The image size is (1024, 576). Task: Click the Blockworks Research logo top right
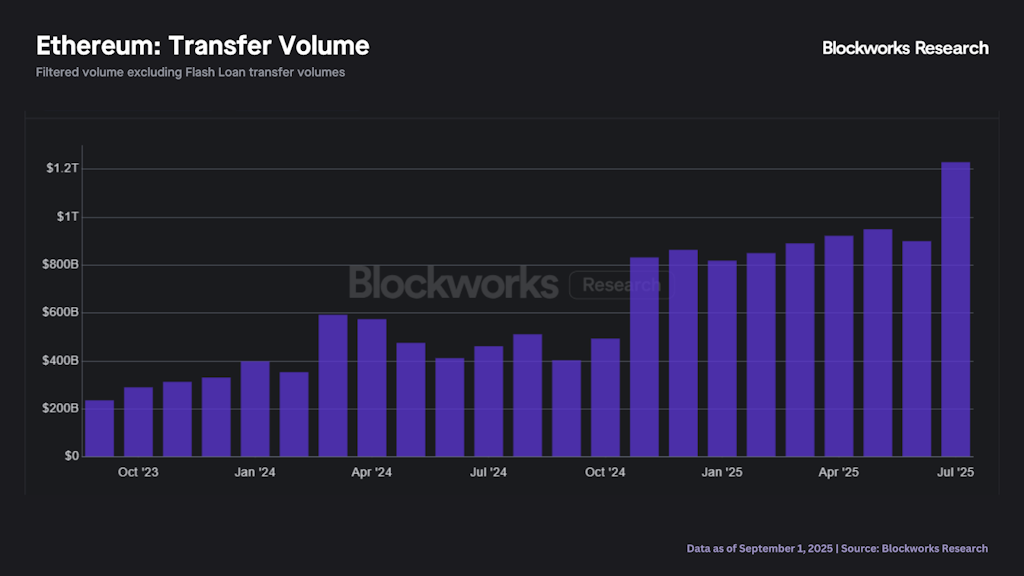click(905, 48)
